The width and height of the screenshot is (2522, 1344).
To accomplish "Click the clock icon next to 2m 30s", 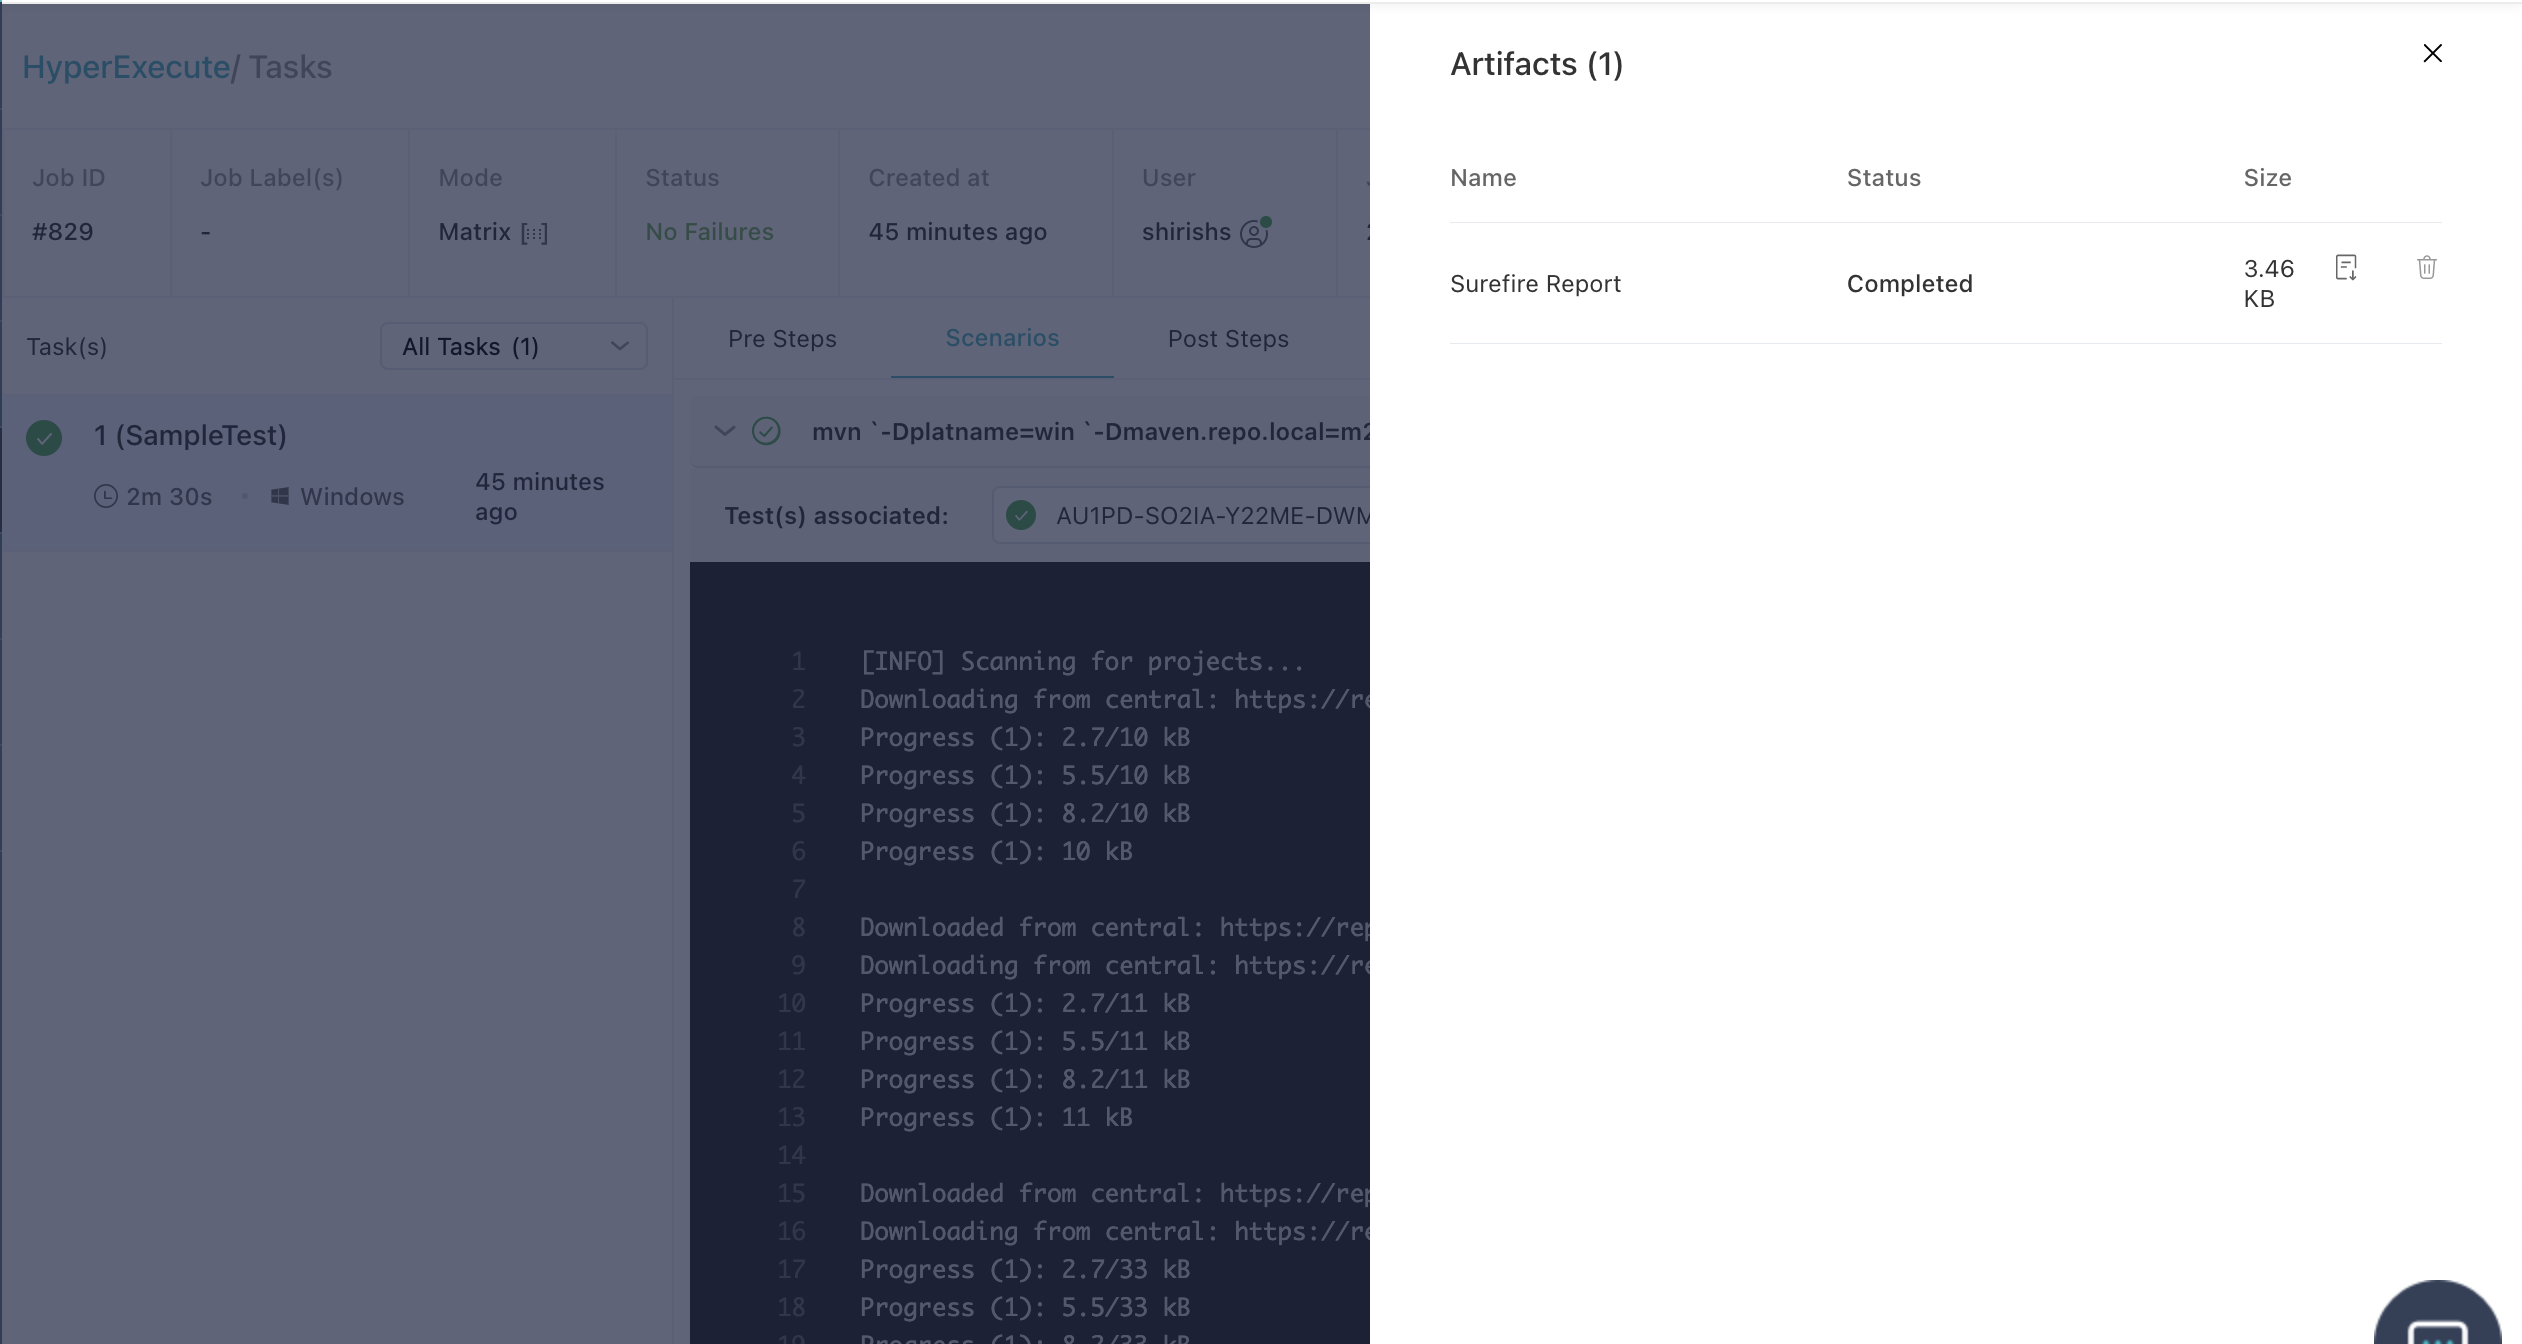I will tap(106, 496).
